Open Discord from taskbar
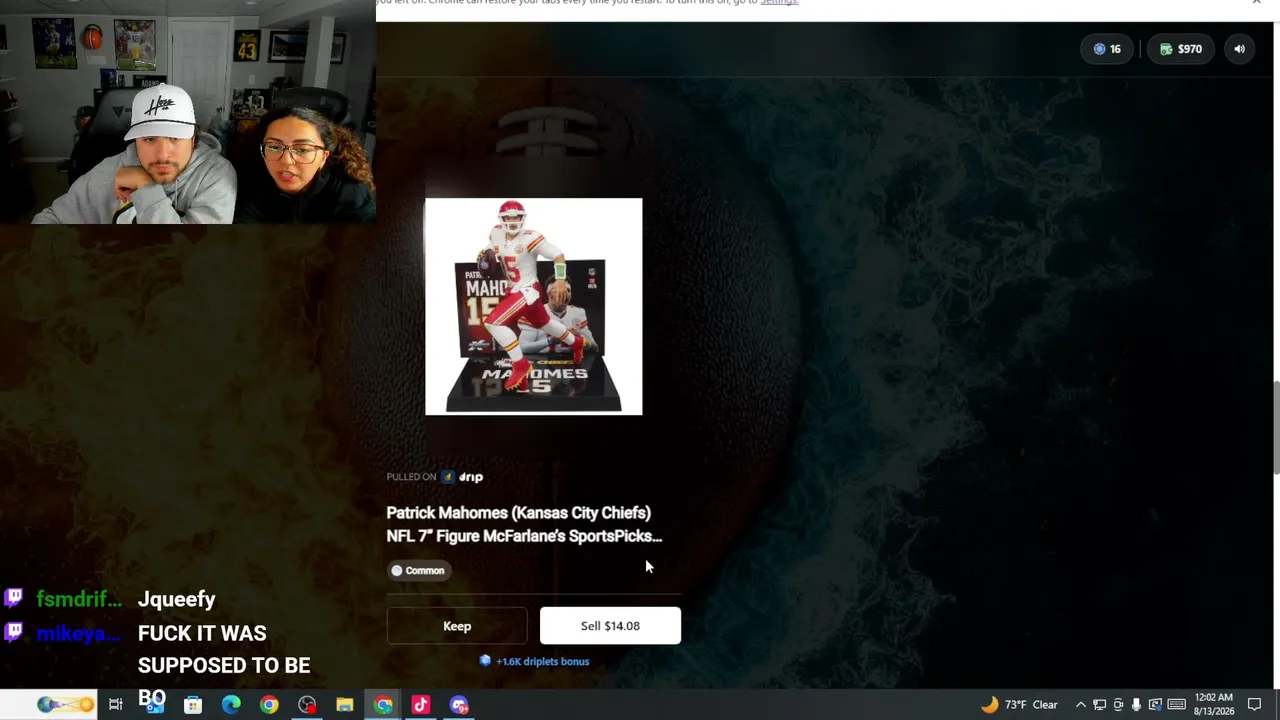This screenshot has height=720, width=1280. (459, 705)
